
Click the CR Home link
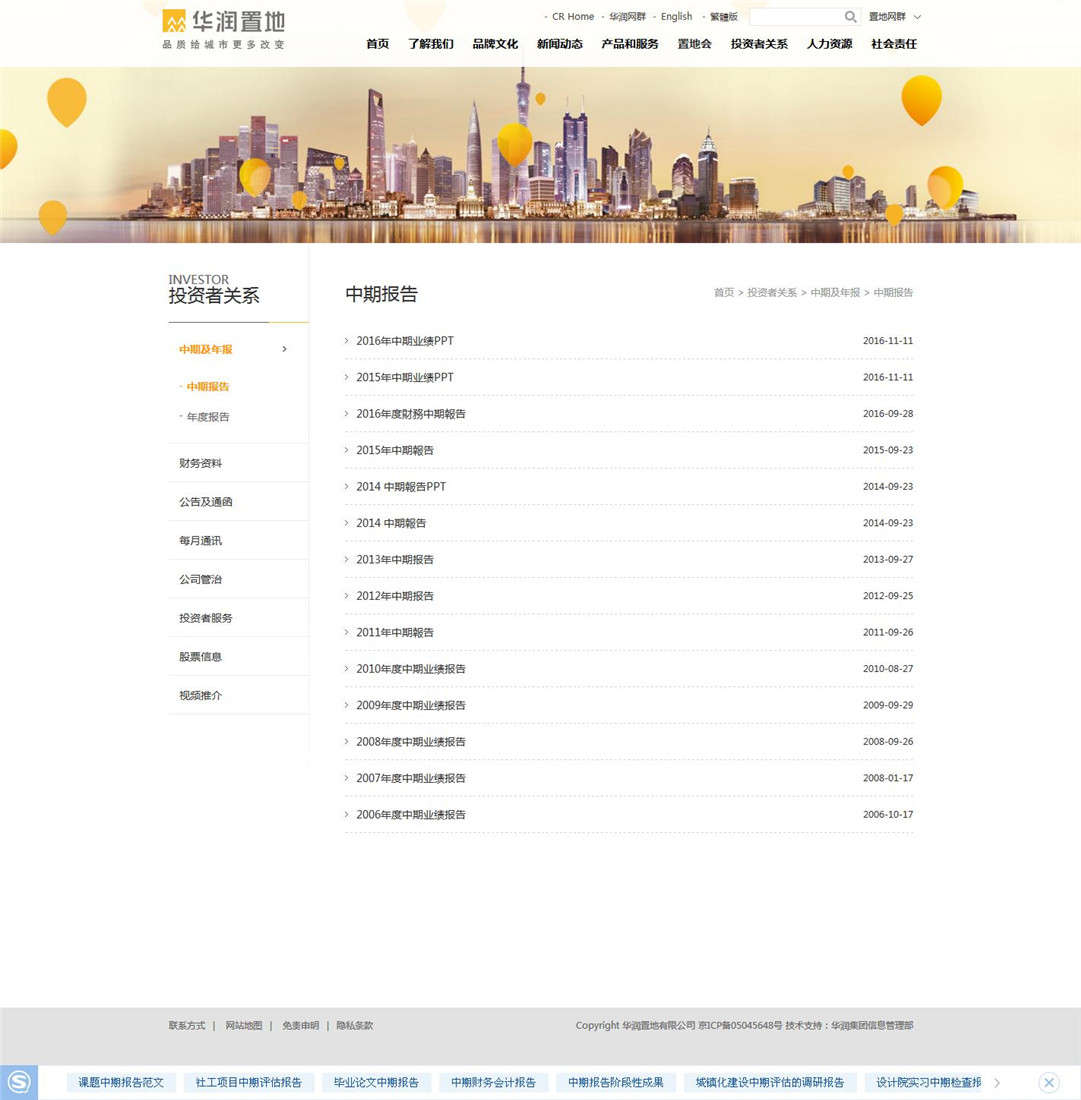pyautogui.click(x=572, y=16)
